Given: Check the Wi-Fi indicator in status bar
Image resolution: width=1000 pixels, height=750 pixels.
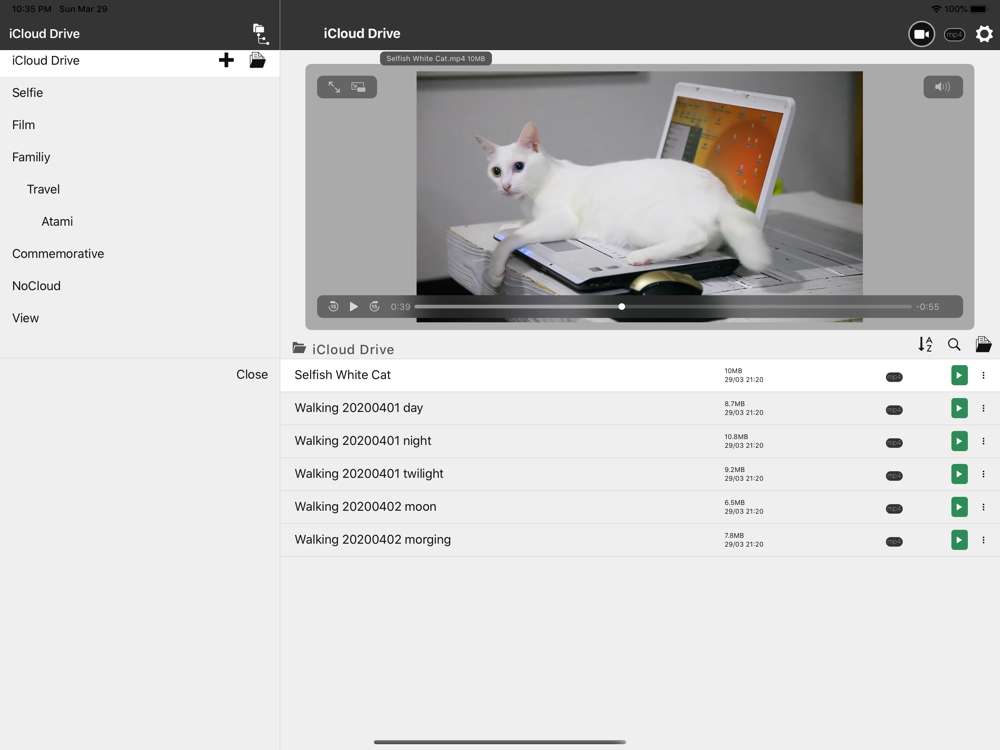Looking at the screenshot, I should (936, 9).
